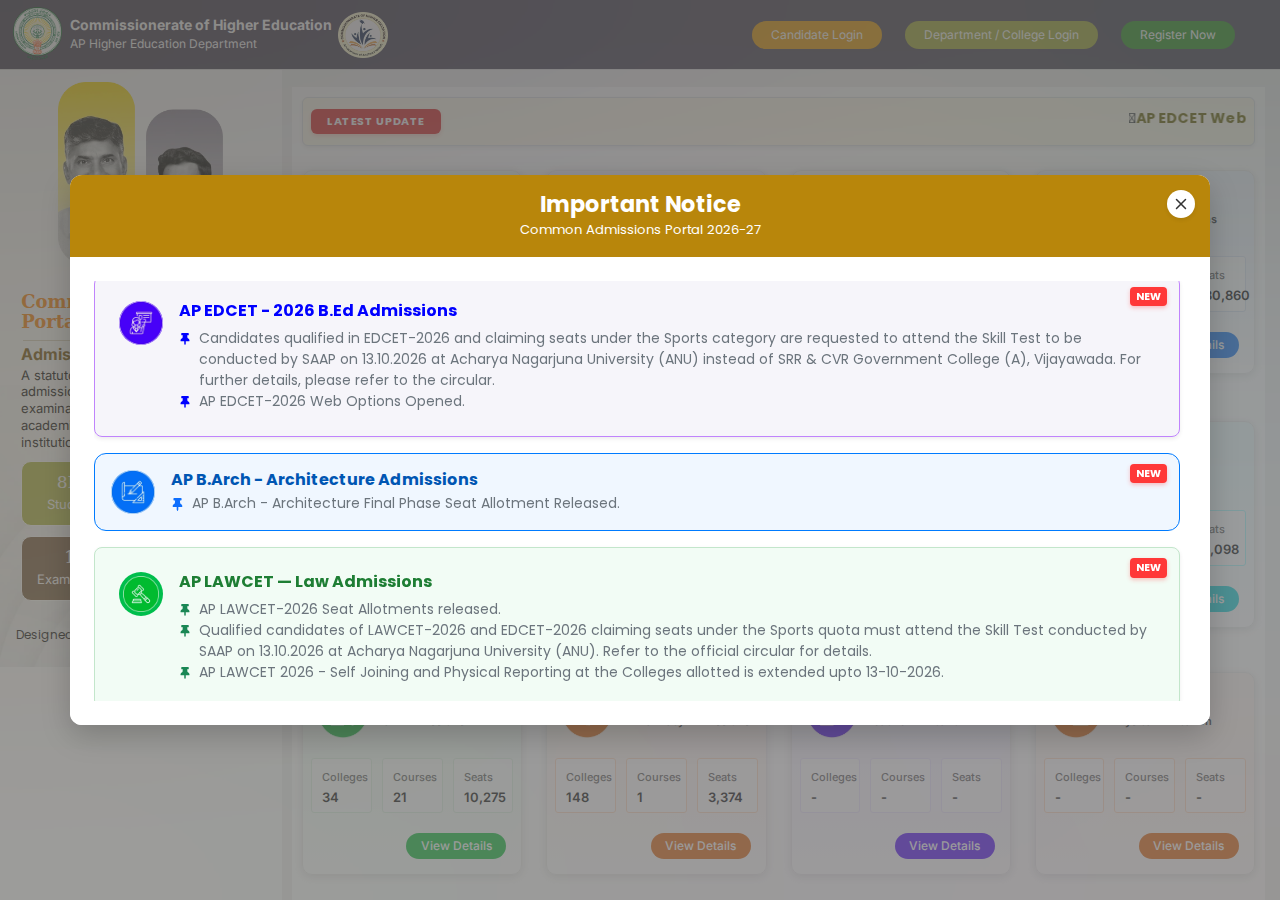Viewport: 1280px width, 900px height.
Task: Click 'AP LAWCET-2026 Seat Allotments released.' text
Action: click(350, 610)
